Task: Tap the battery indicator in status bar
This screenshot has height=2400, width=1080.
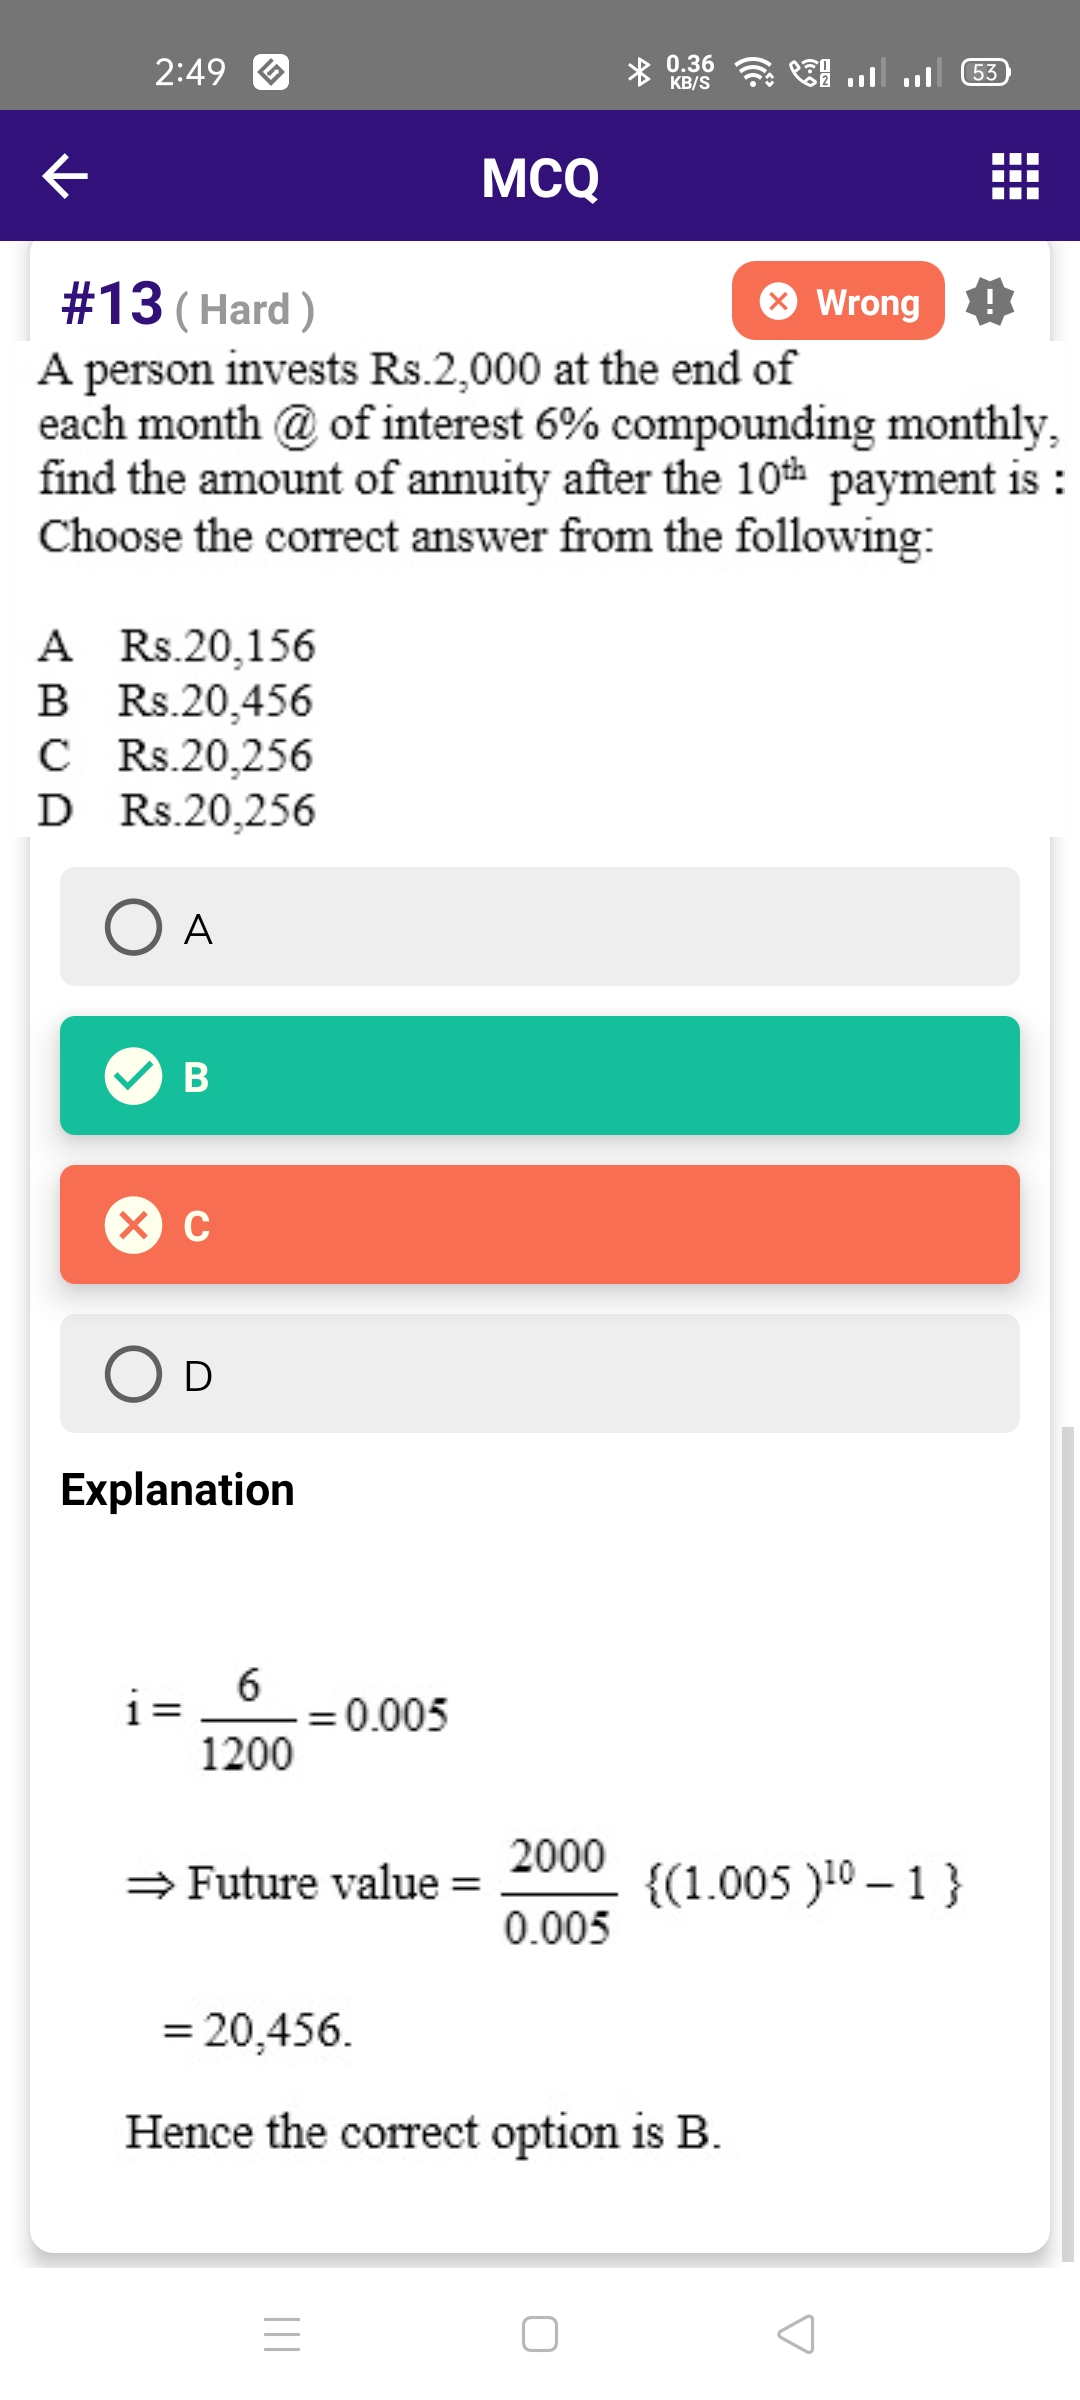Action: pos(986,72)
